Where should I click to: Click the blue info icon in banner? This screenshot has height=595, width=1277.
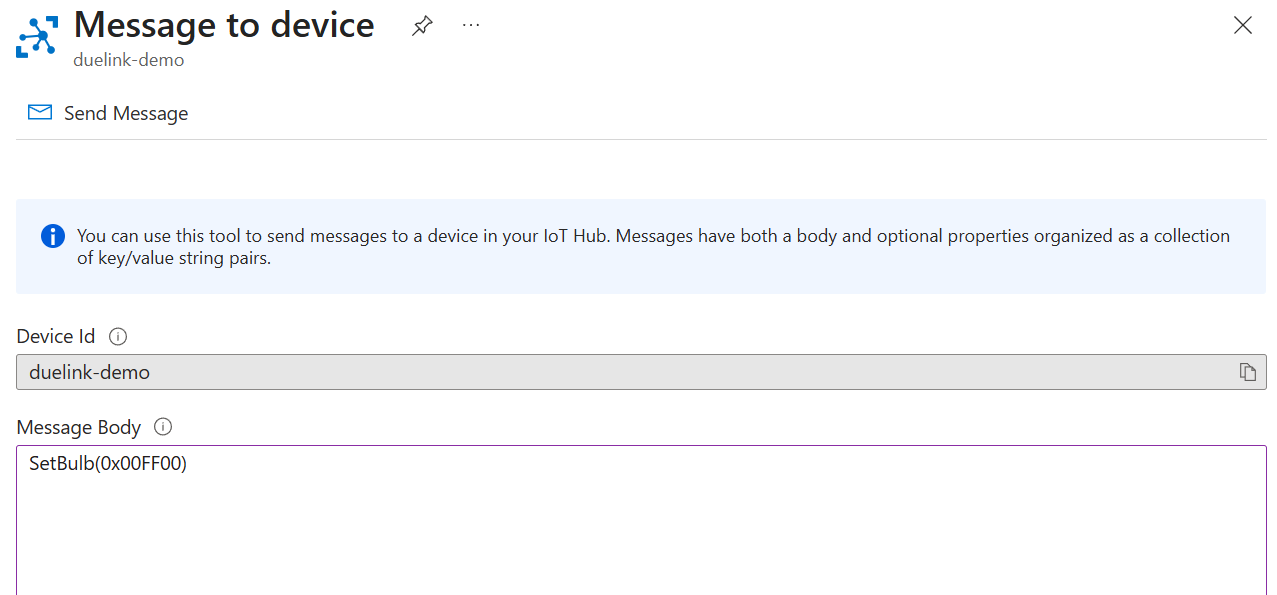[x=52, y=237]
